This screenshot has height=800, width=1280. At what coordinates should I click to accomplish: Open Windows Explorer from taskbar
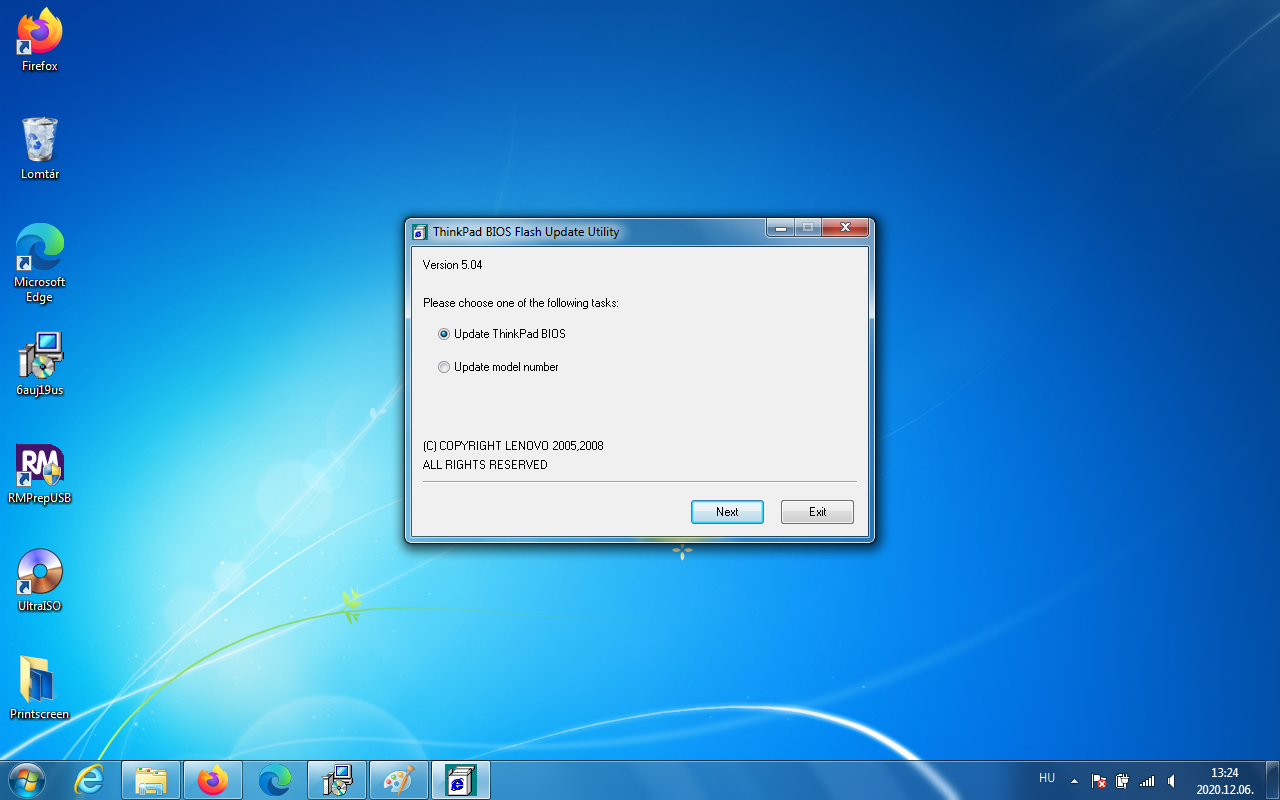point(151,780)
